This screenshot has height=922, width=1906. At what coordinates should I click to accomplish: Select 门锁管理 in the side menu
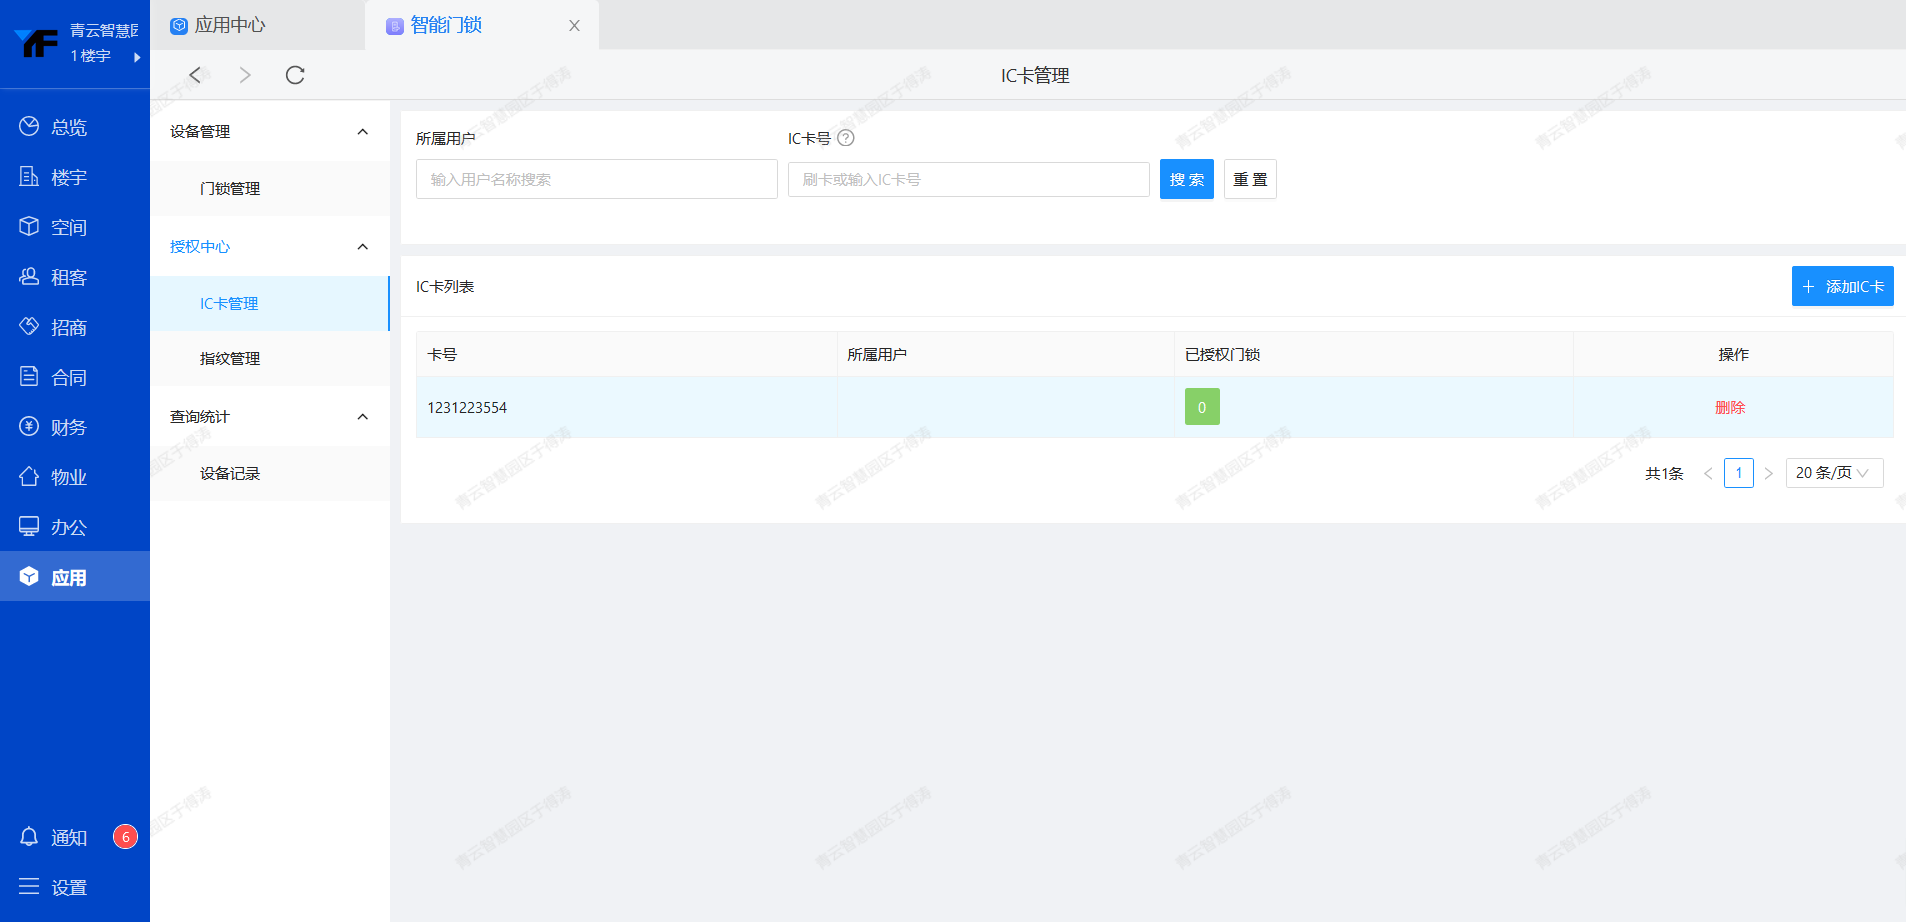(x=230, y=189)
